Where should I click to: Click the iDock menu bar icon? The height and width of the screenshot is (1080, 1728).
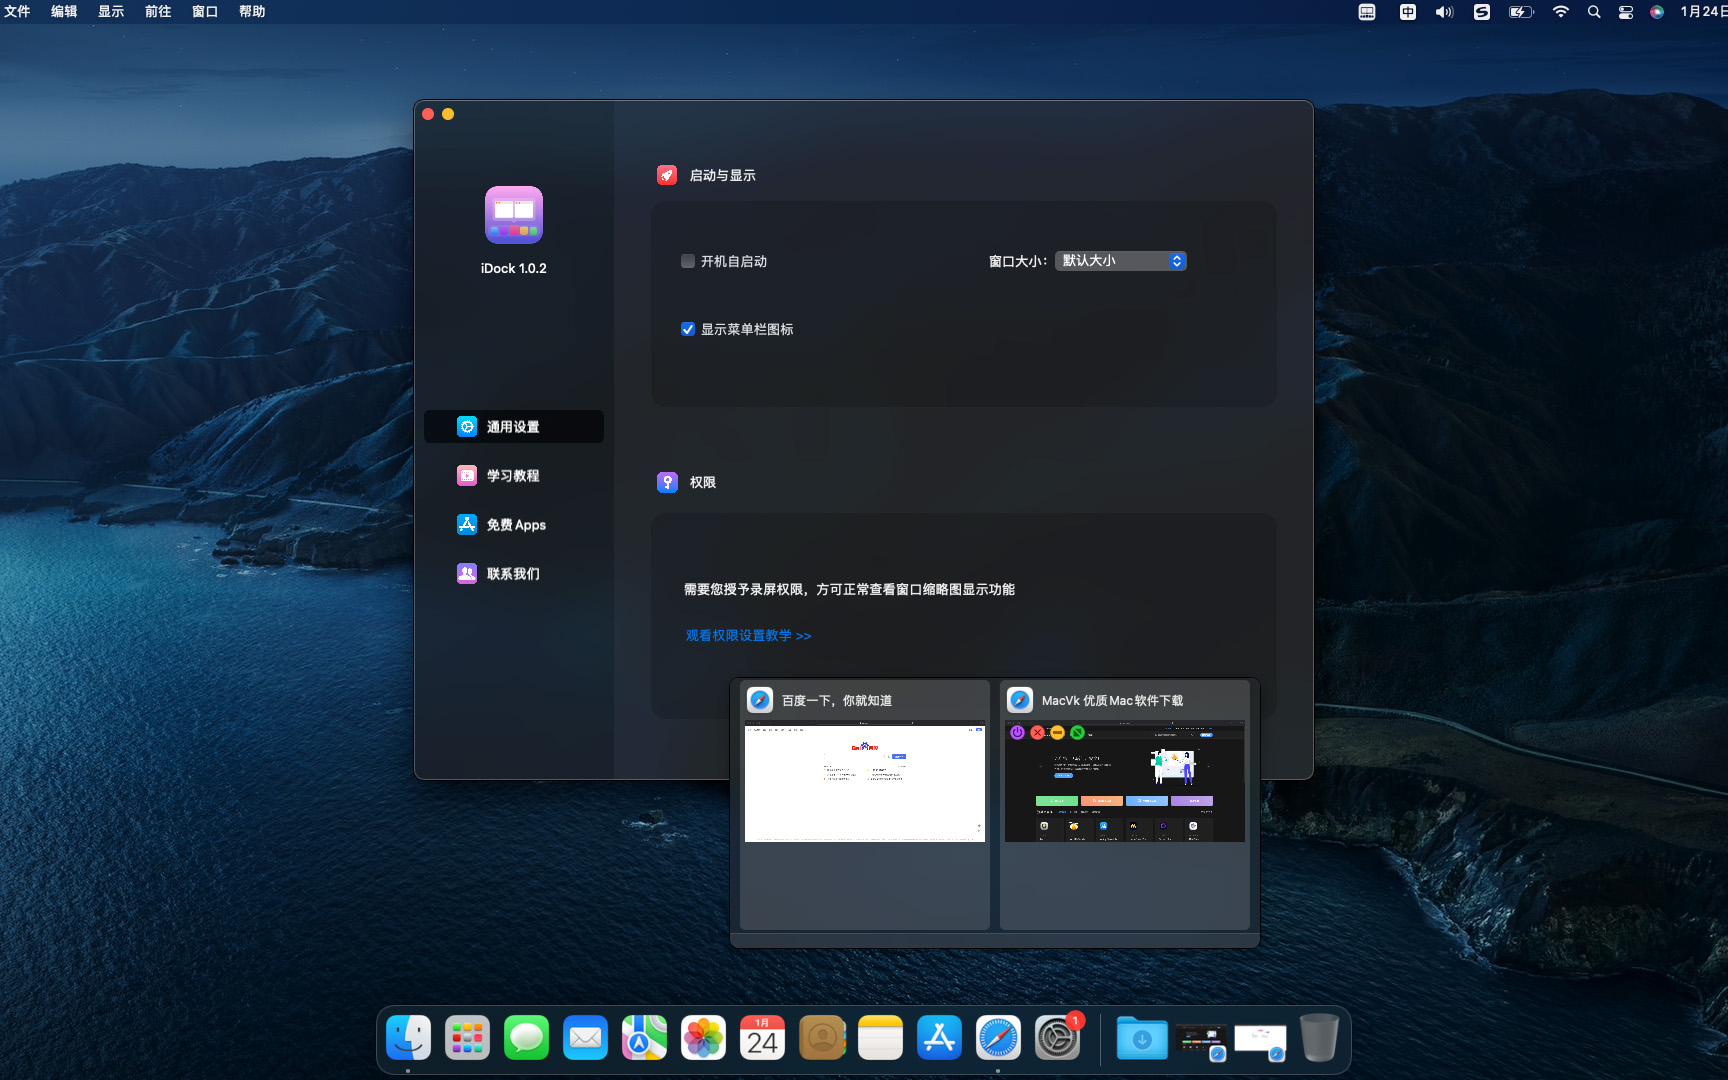[x=1367, y=12]
